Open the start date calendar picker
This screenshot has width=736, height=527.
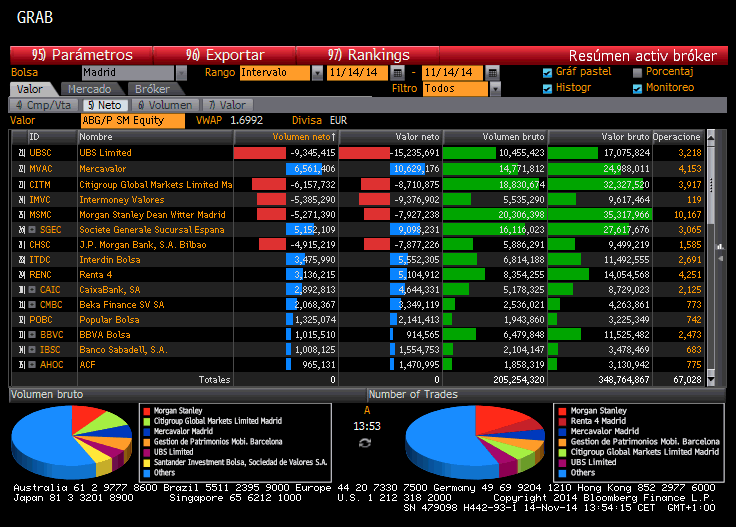pos(398,73)
